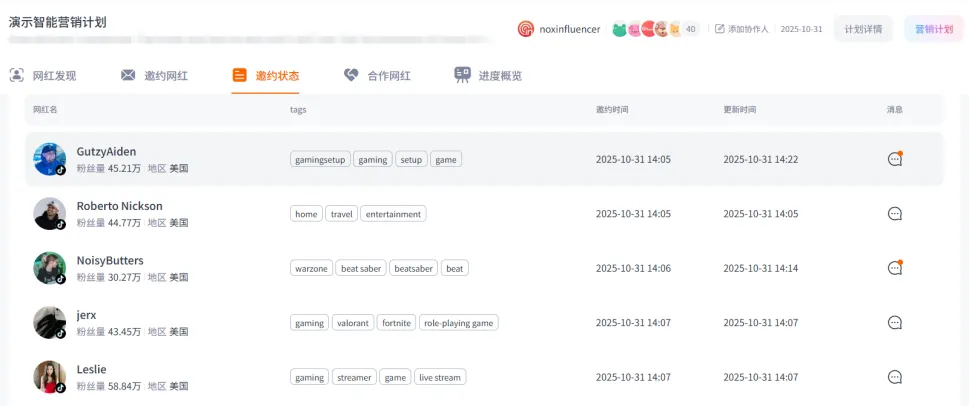This screenshot has height=406, width=969.
Task: Open NoisyButters' avatar thumbnail
Action: (x=49, y=268)
